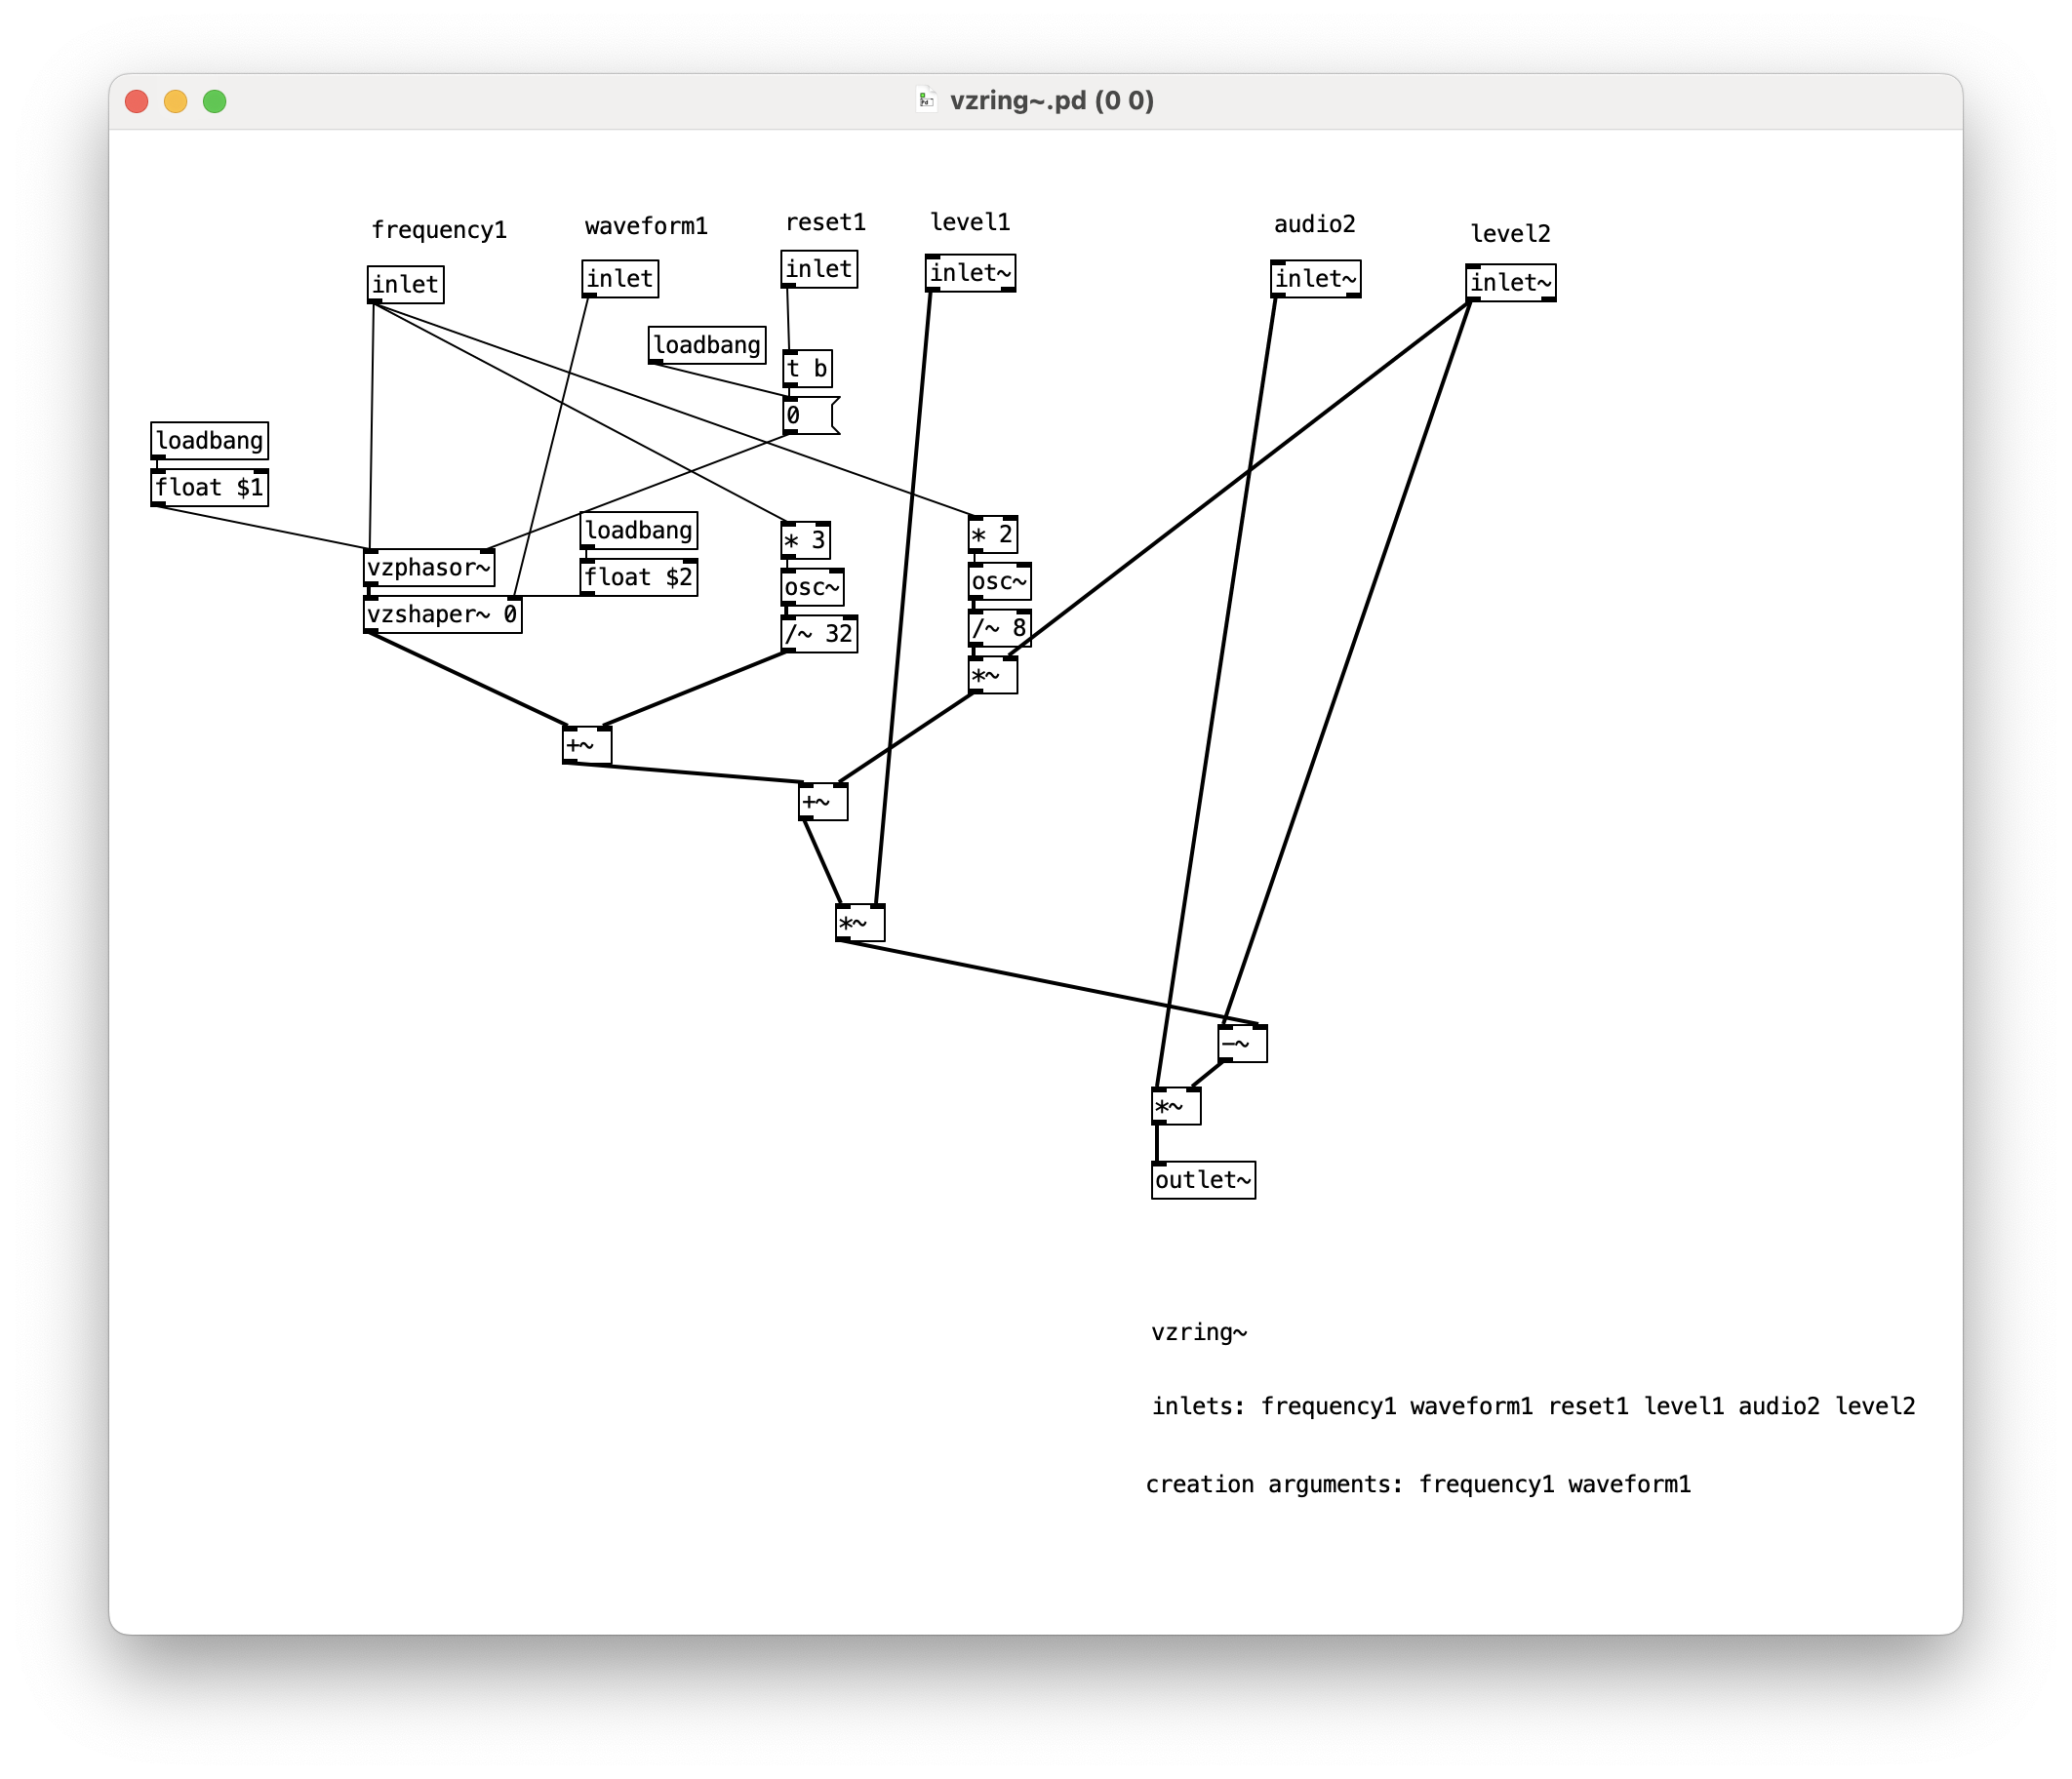Click the file icon in title bar
This screenshot has height=1779, width=2072.
click(926, 100)
